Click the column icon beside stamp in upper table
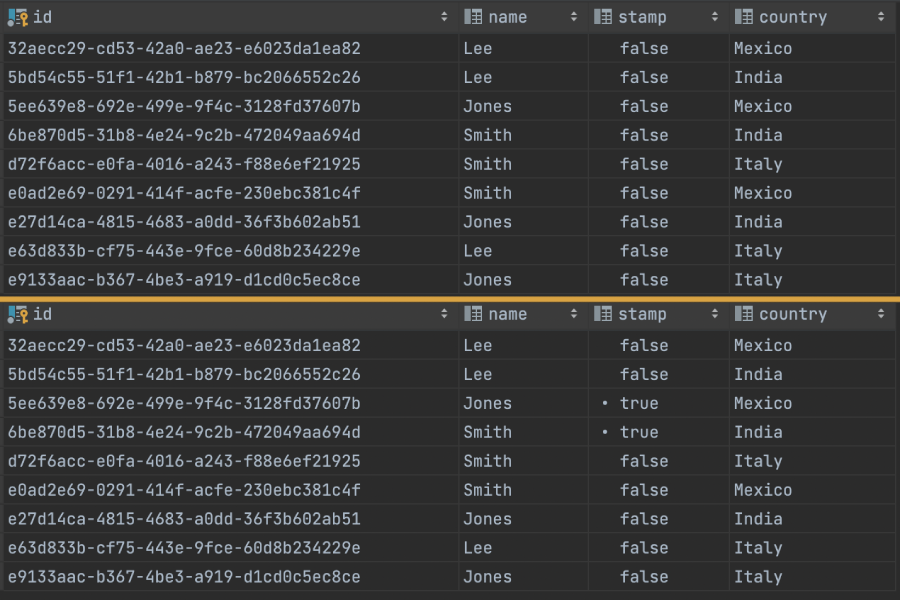The width and height of the screenshot is (900, 600). pos(603,17)
